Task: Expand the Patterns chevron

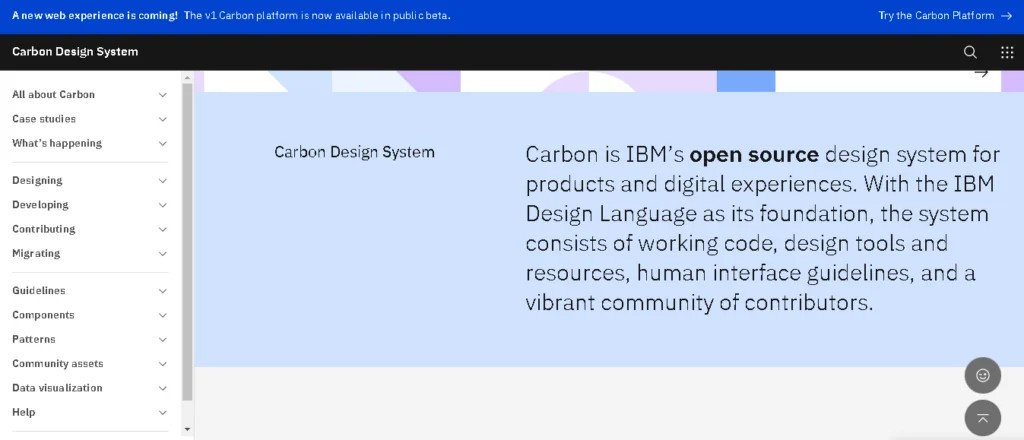Action: (x=163, y=339)
